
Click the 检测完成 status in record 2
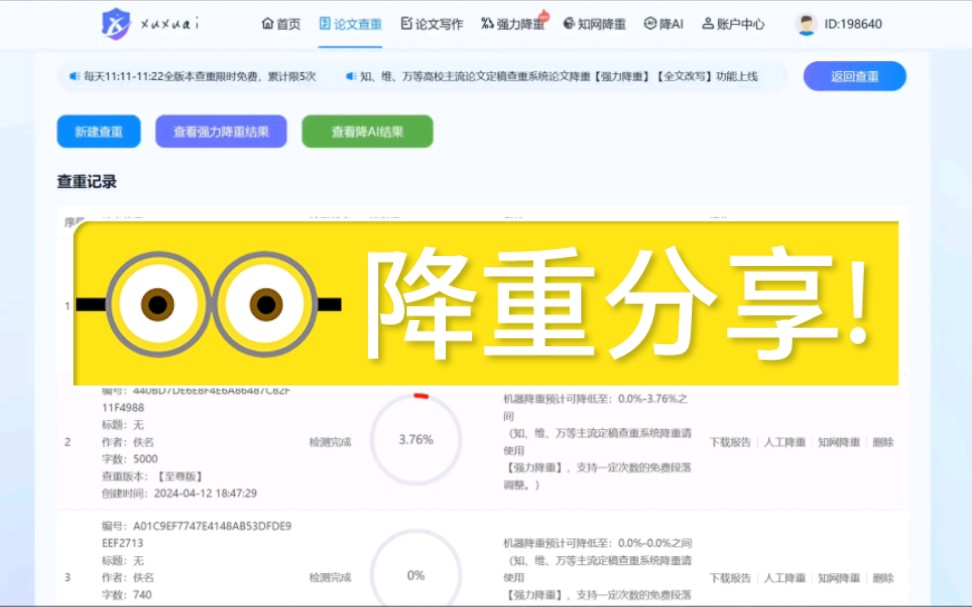pos(330,442)
